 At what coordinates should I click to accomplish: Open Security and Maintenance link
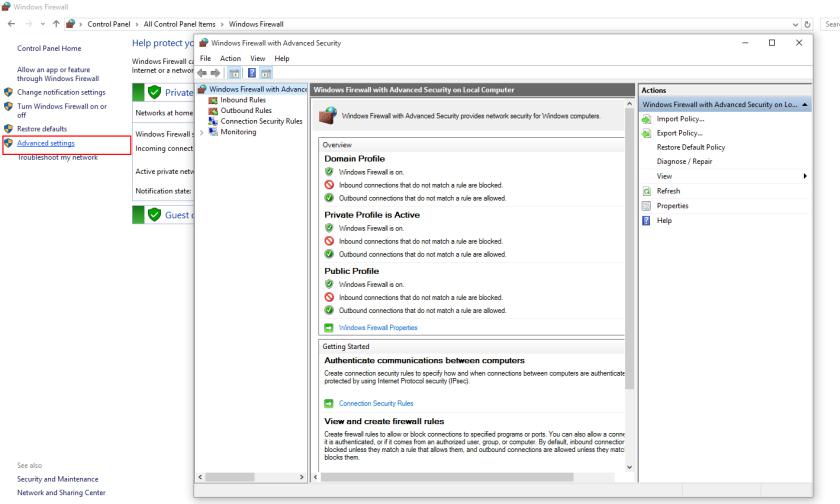[x=57, y=479]
